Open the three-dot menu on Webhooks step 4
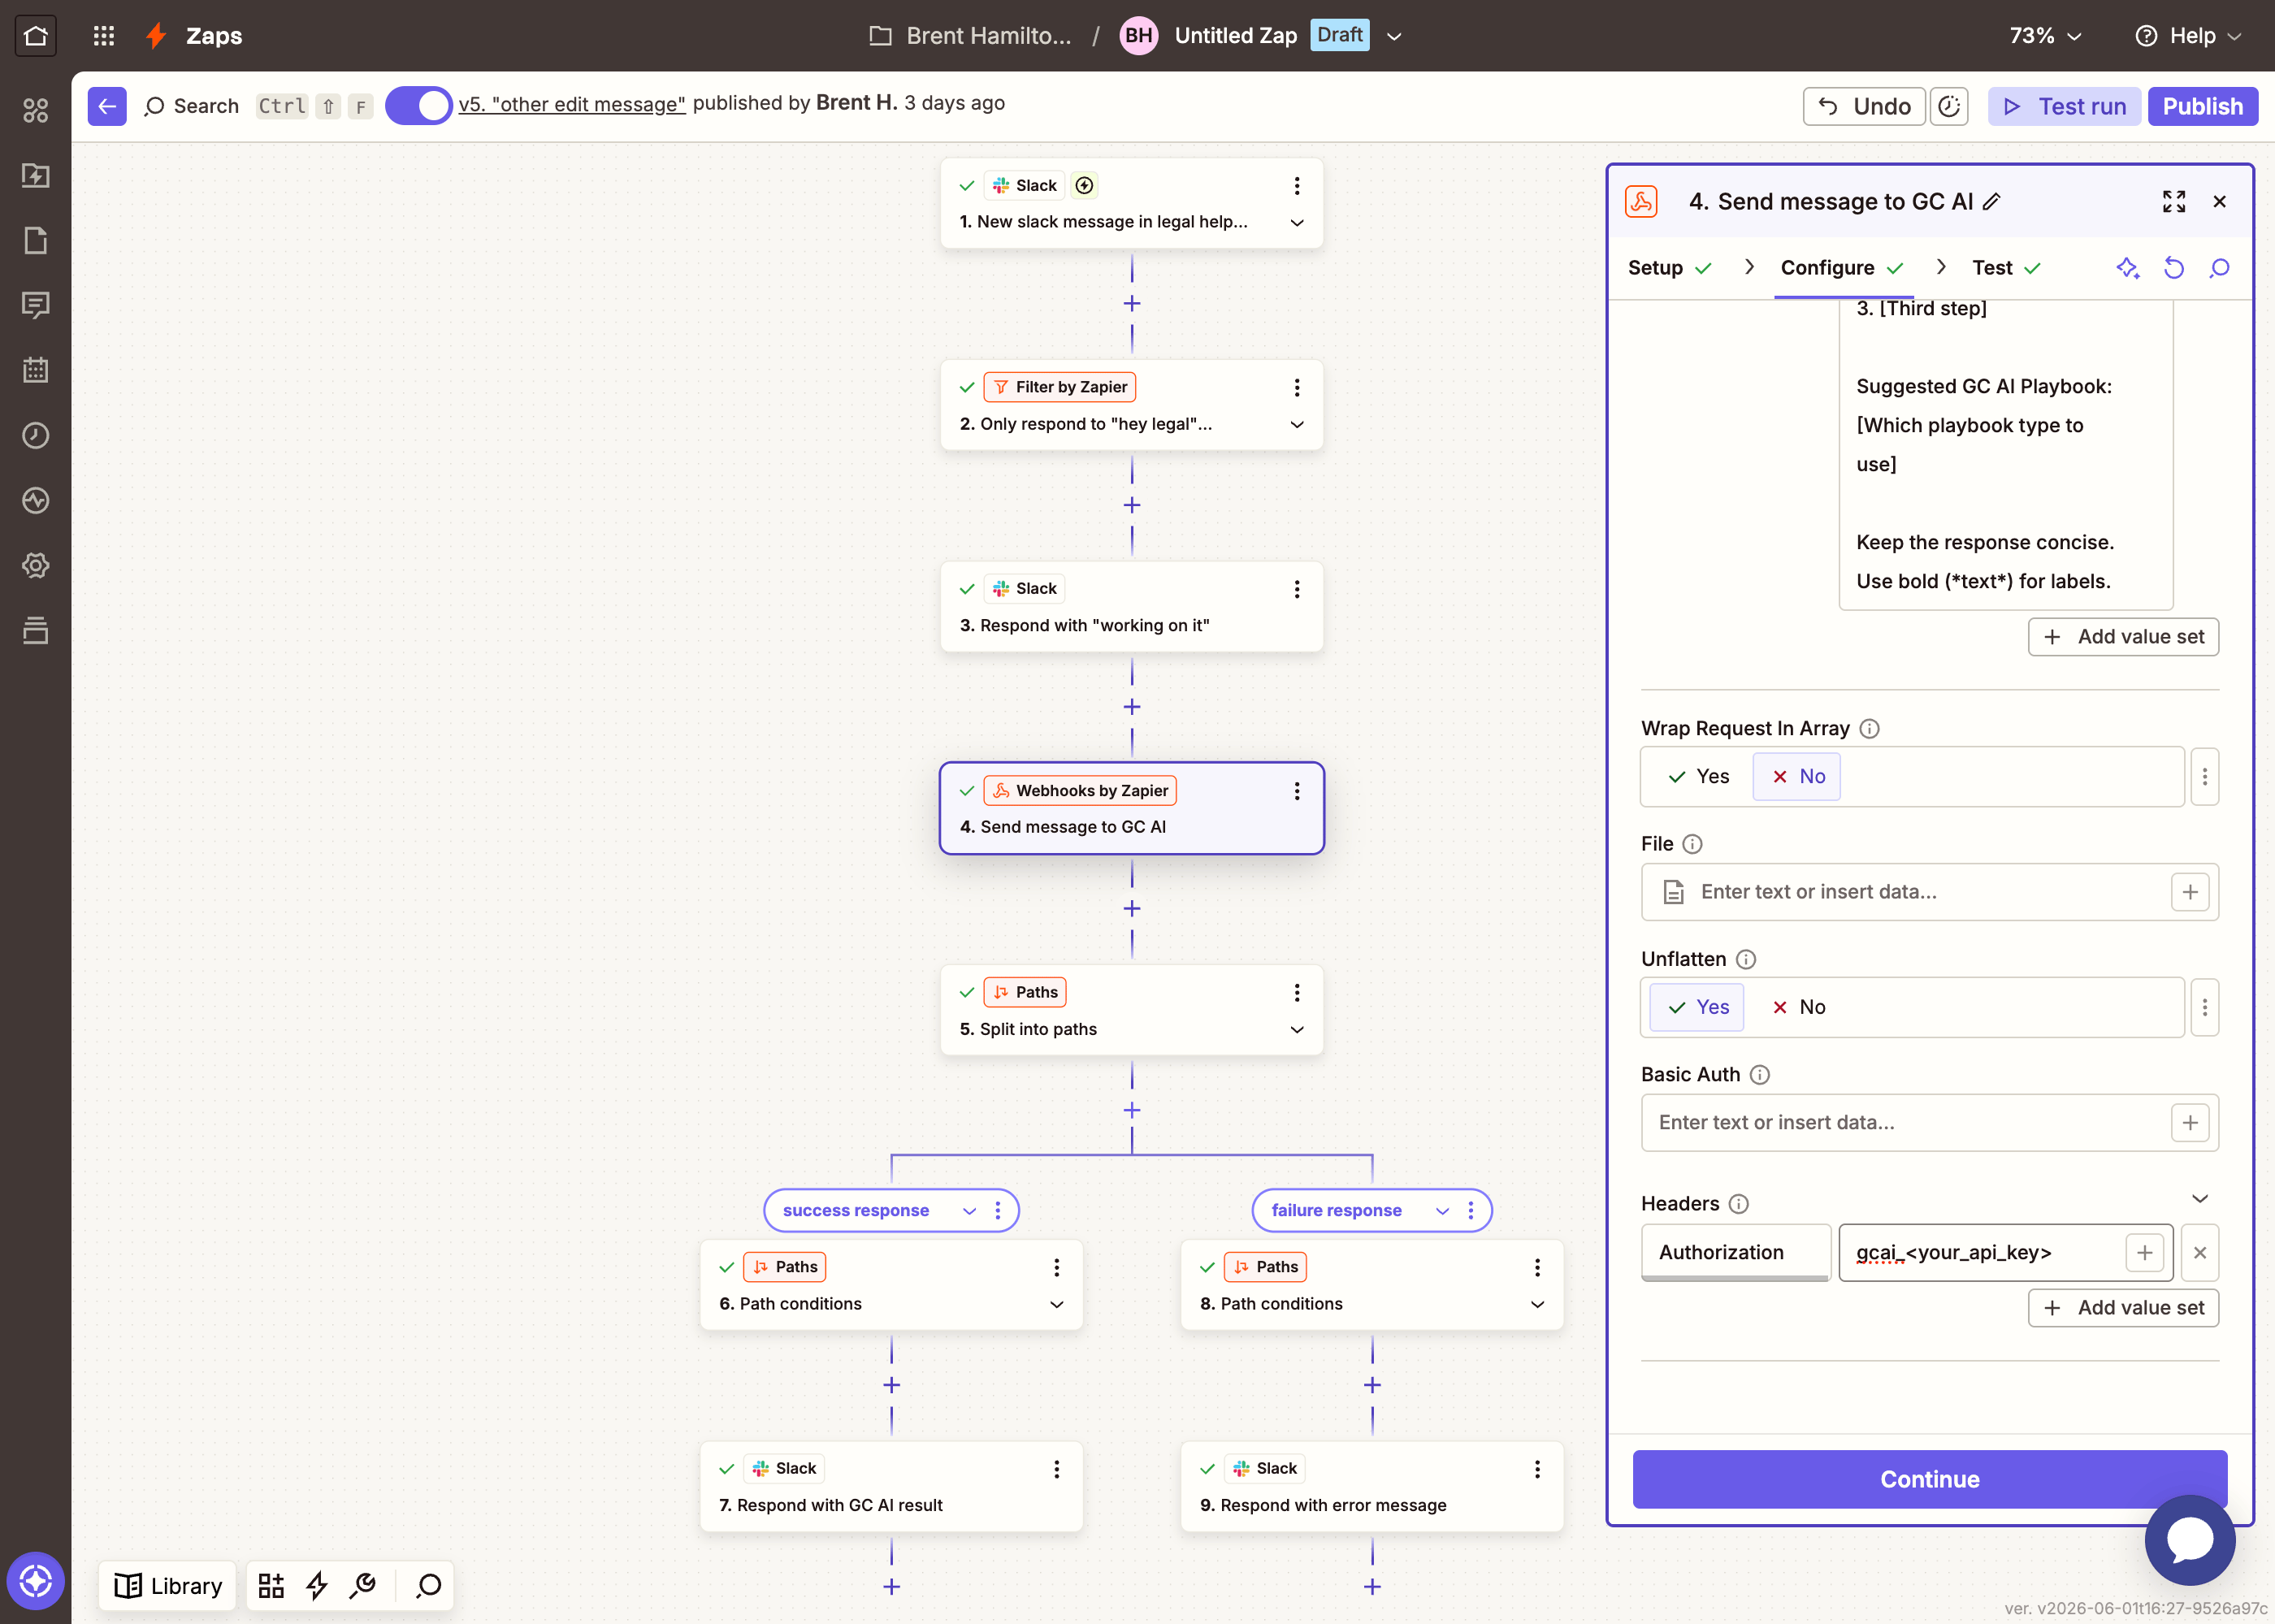The height and width of the screenshot is (1624, 2275). pos(1297,791)
